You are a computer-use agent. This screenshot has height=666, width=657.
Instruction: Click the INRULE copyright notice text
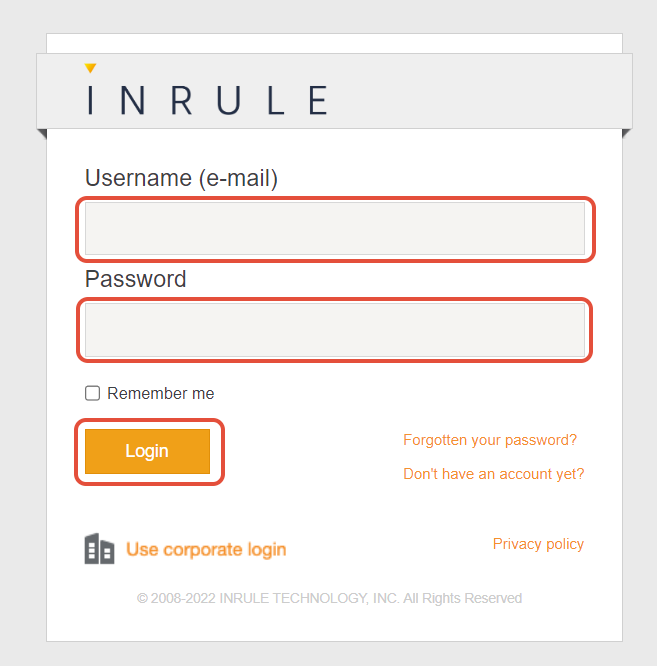tap(329, 598)
